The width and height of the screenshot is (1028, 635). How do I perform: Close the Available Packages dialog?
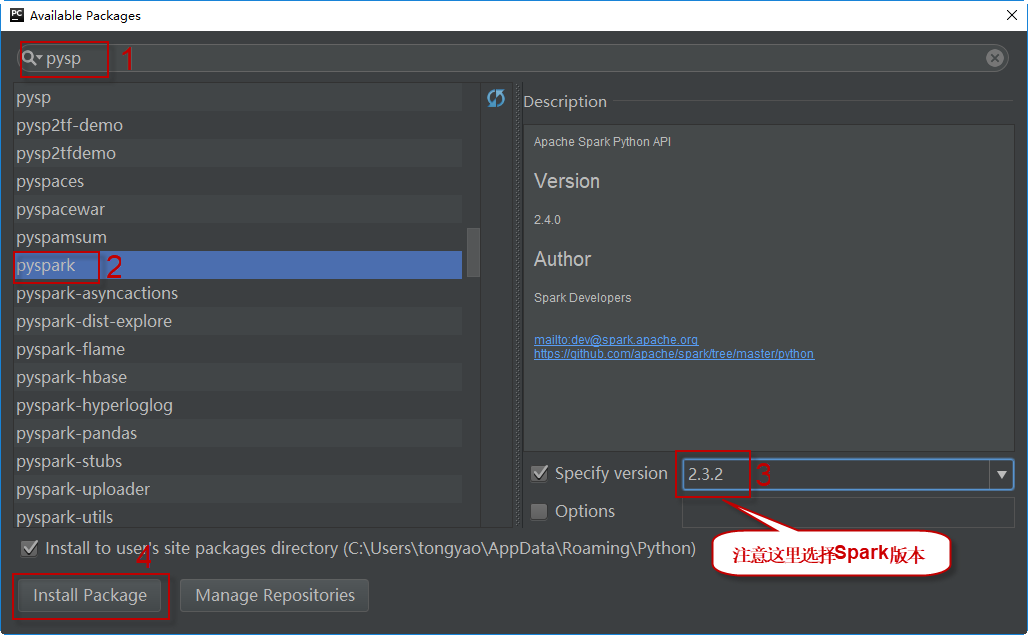(x=1010, y=15)
